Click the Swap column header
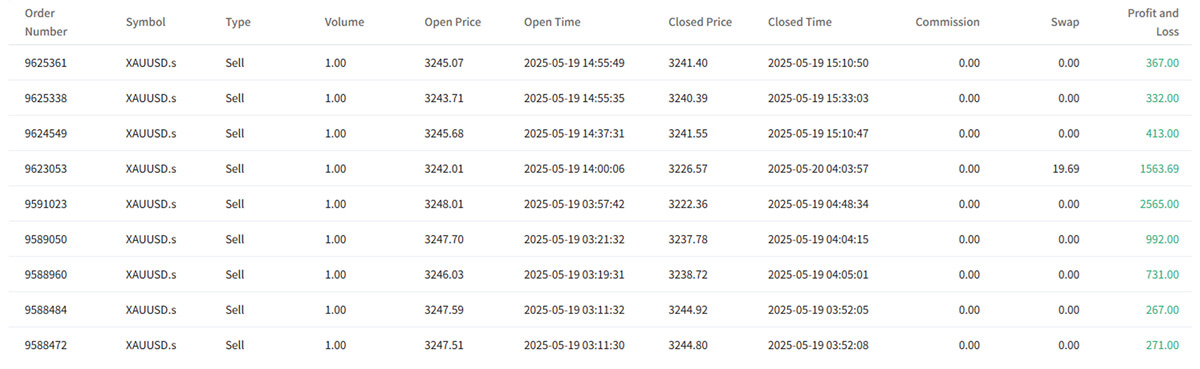Screen dimensions: 1200x369 click(1065, 22)
